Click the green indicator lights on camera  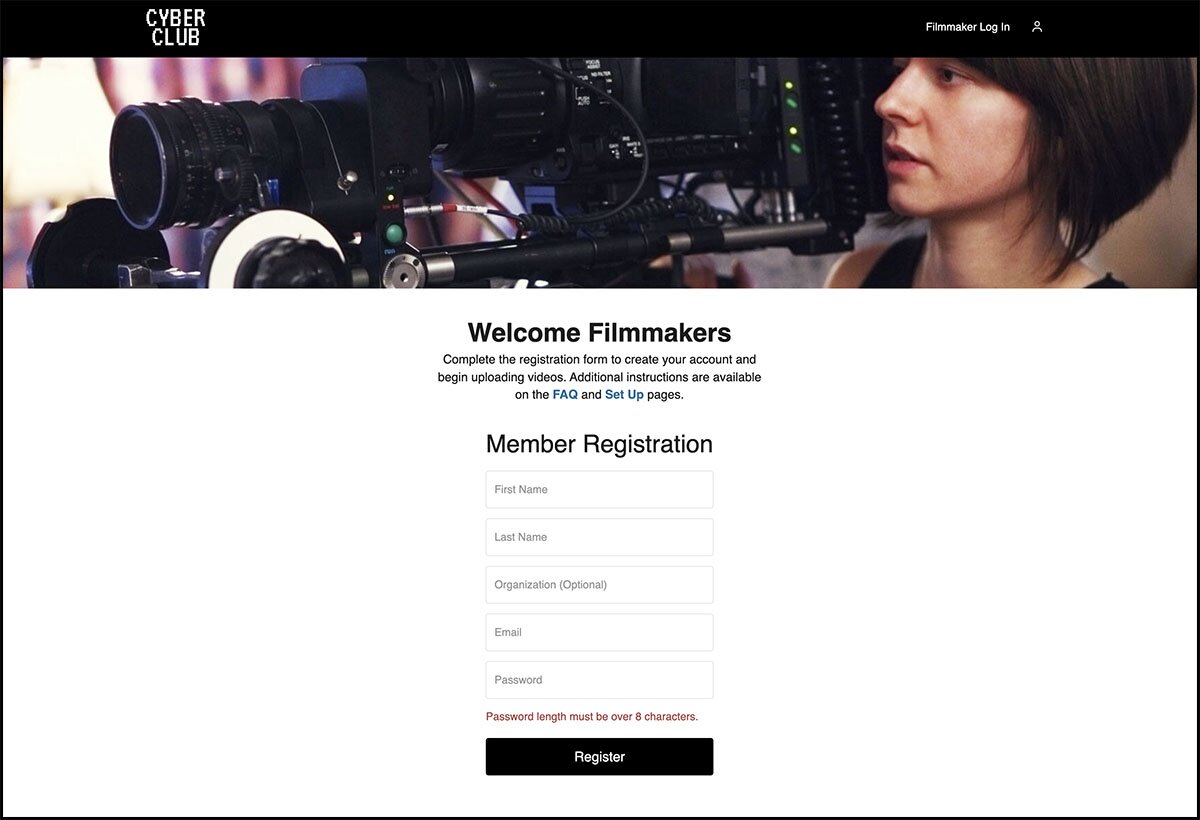792,117
